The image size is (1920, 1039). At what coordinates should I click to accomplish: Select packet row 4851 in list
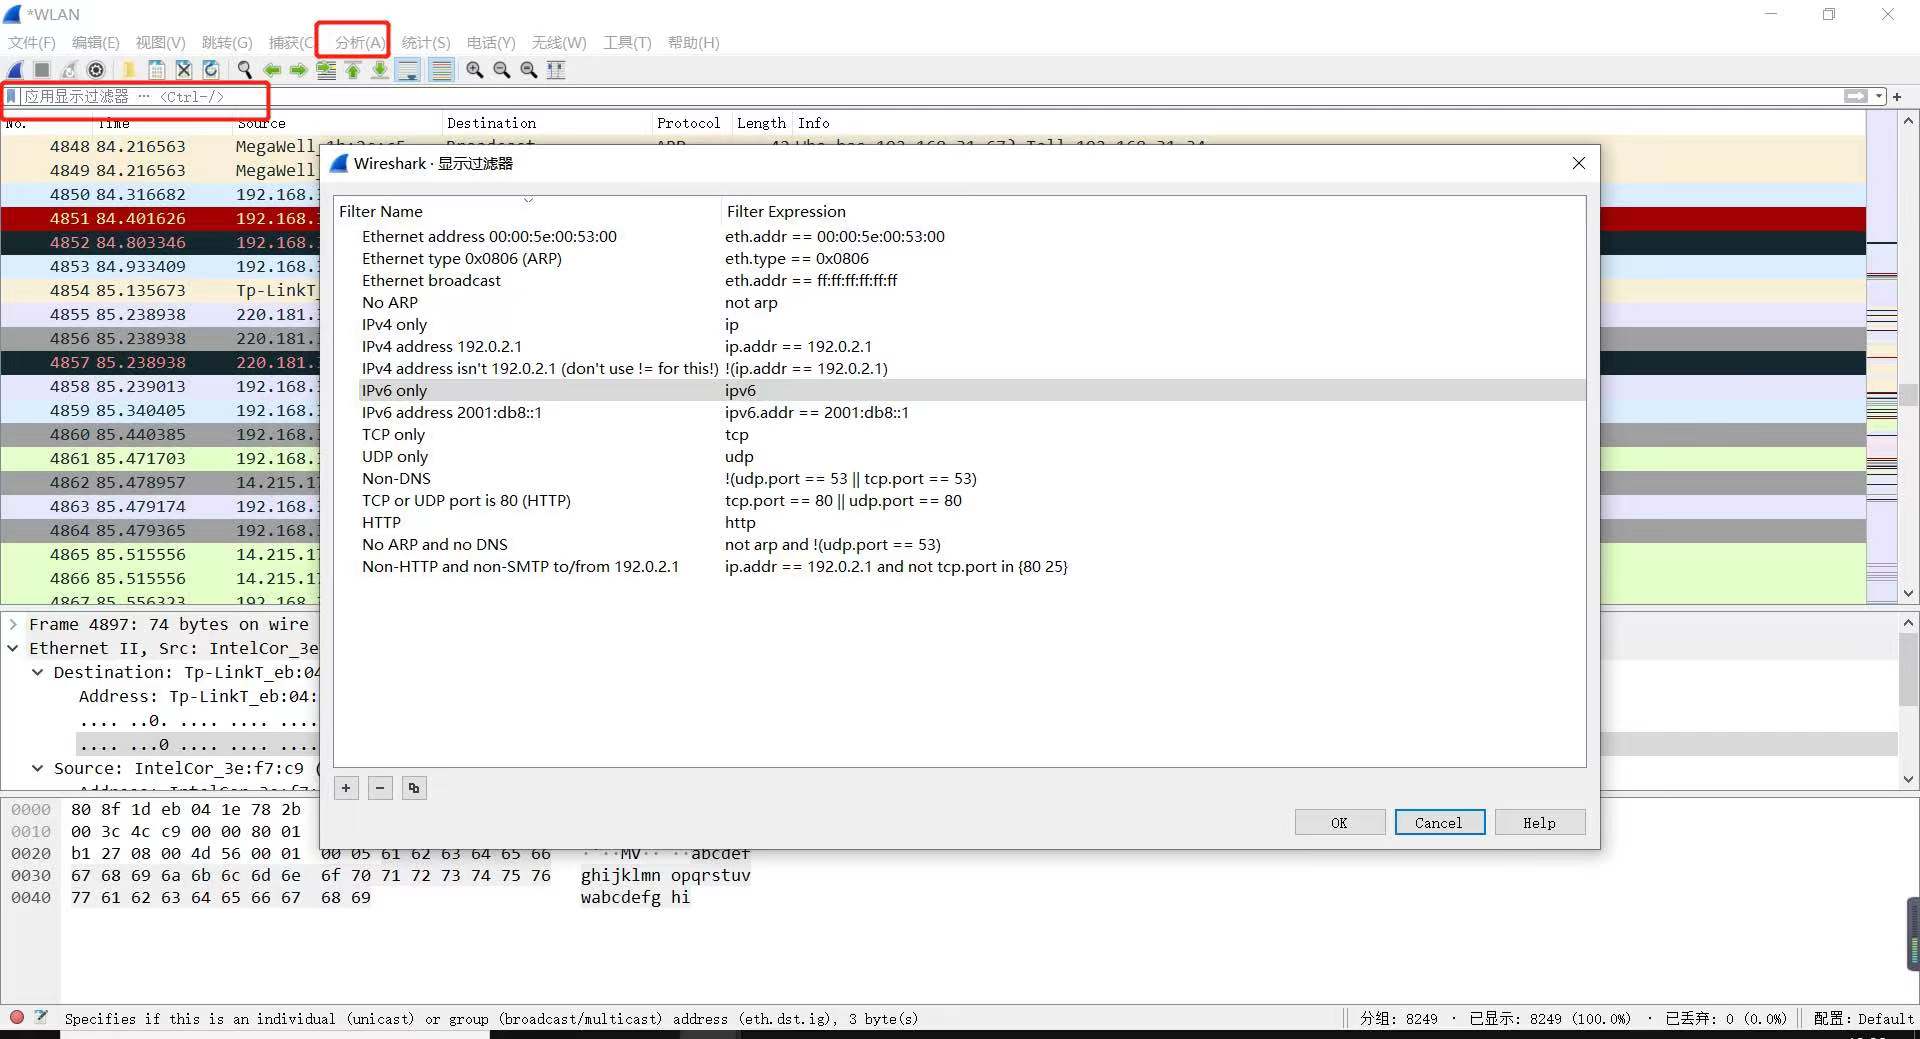point(160,218)
